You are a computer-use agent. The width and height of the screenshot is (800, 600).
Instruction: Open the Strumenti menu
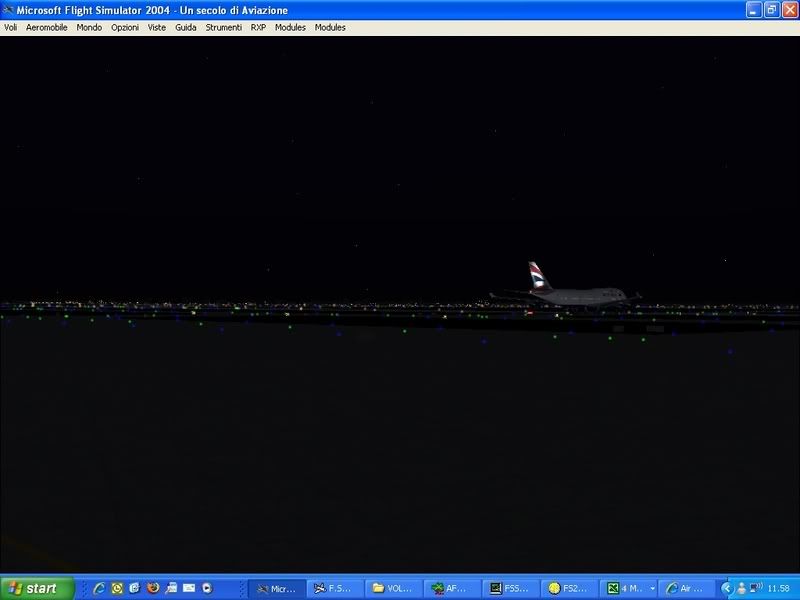[223, 28]
